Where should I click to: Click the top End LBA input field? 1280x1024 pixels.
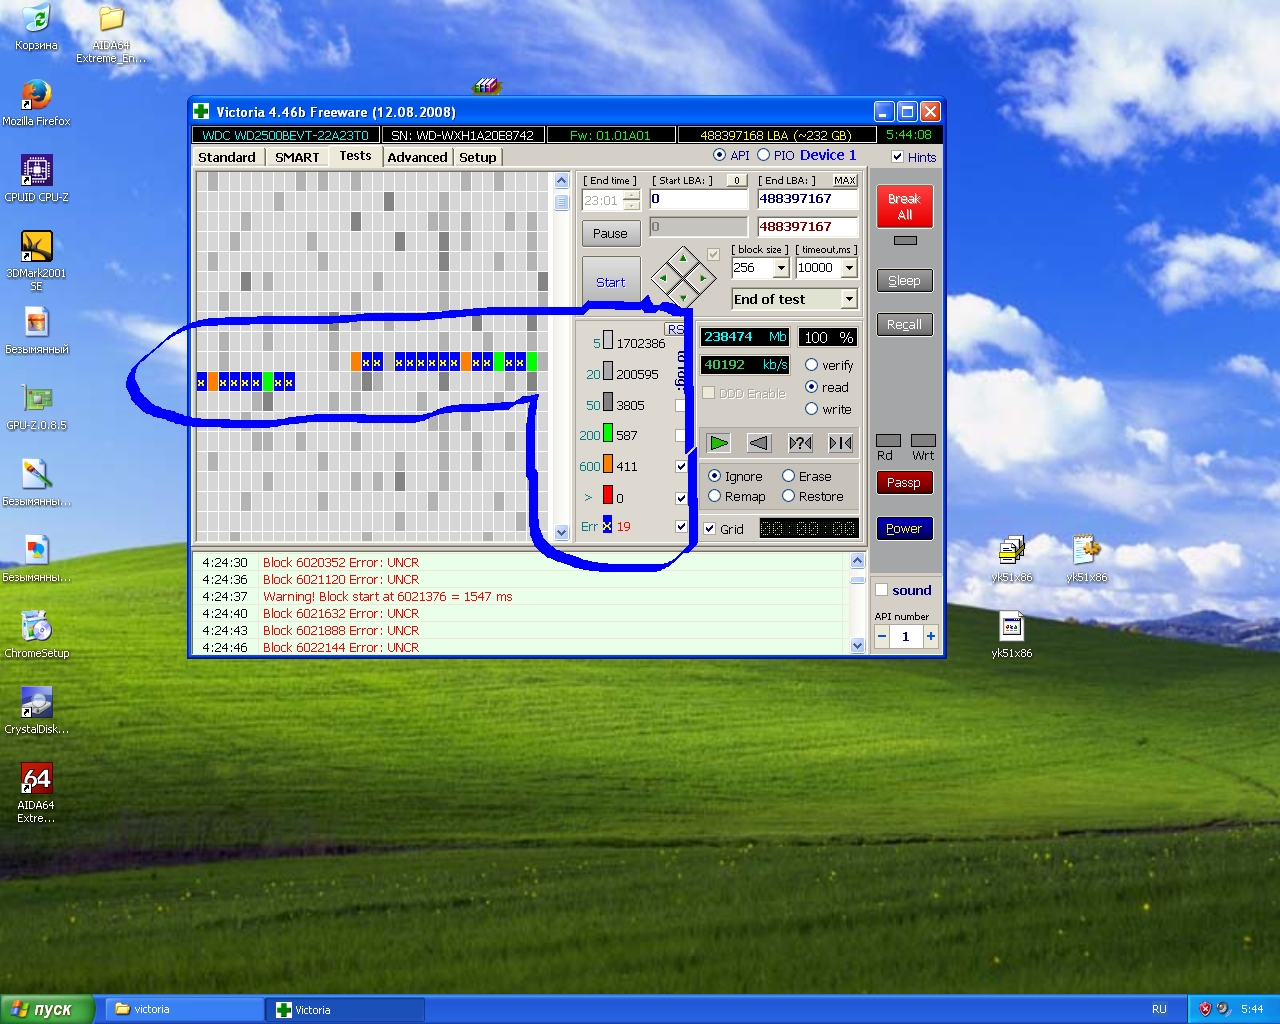pyautogui.click(x=807, y=199)
